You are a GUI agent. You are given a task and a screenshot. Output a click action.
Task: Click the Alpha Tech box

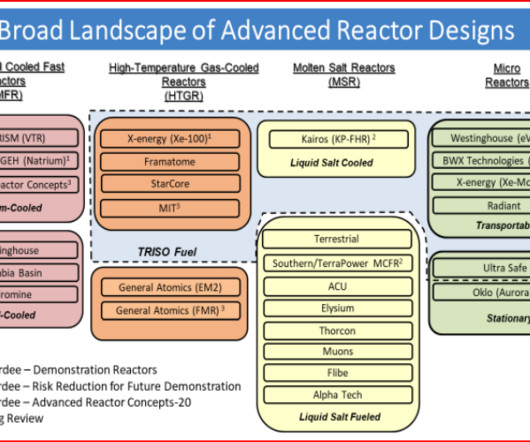click(x=338, y=395)
